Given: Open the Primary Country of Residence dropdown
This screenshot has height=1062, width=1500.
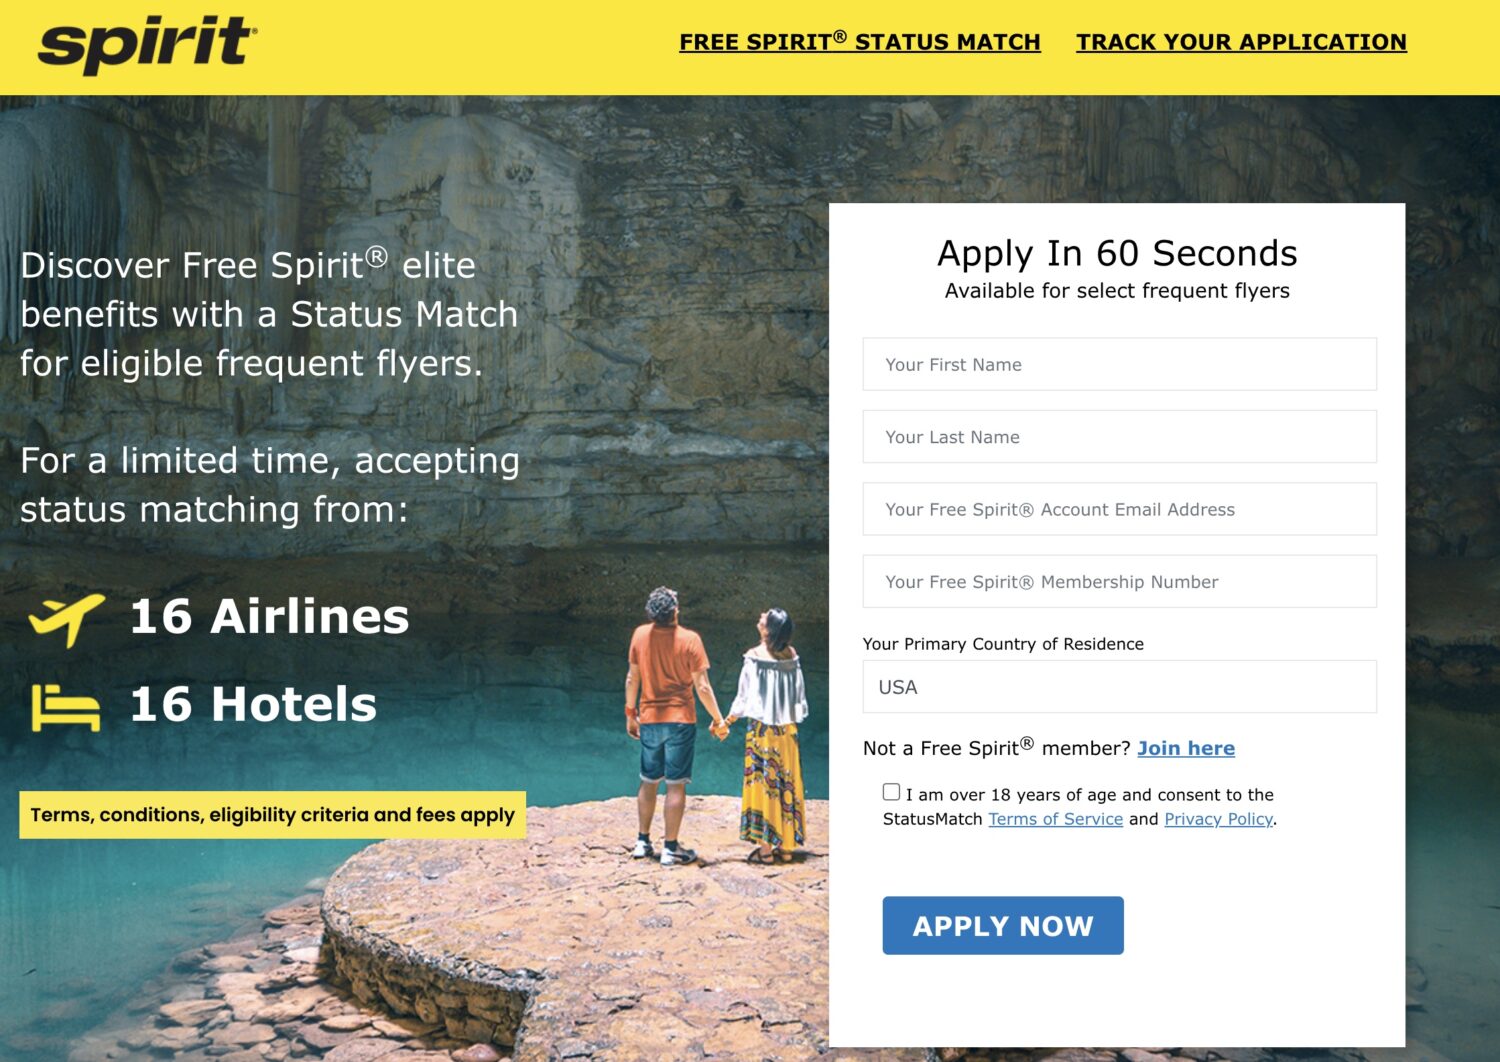Looking at the screenshot, I should (x=1119, y=687).
